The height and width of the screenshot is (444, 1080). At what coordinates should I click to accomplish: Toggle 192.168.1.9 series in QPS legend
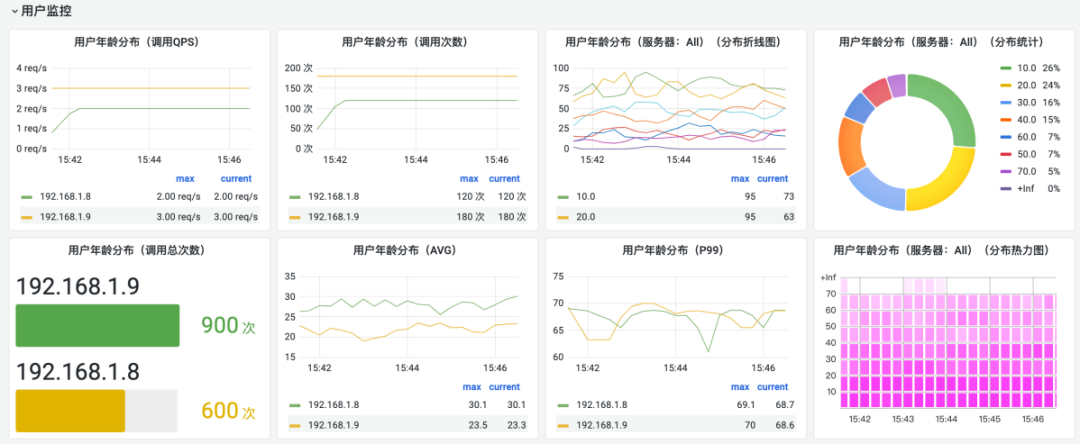[x=65, y=216]
